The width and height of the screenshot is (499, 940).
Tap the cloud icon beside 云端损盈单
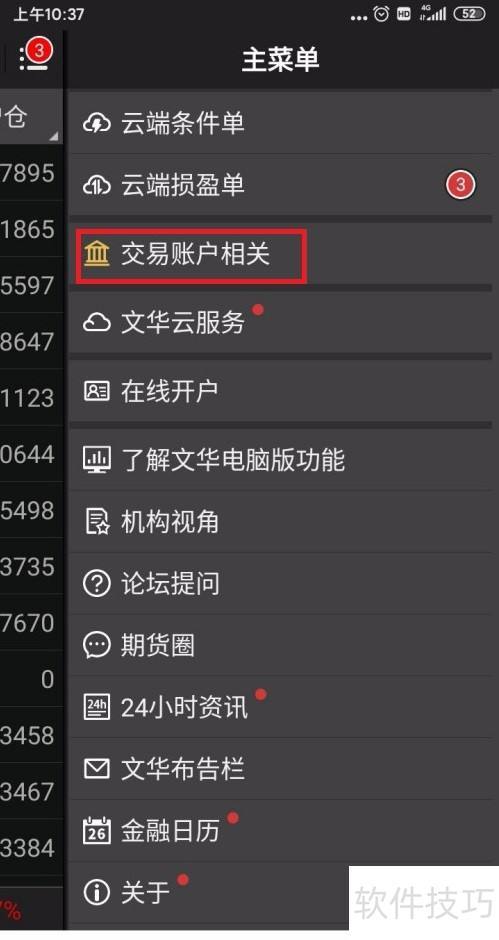pos(97,185)
